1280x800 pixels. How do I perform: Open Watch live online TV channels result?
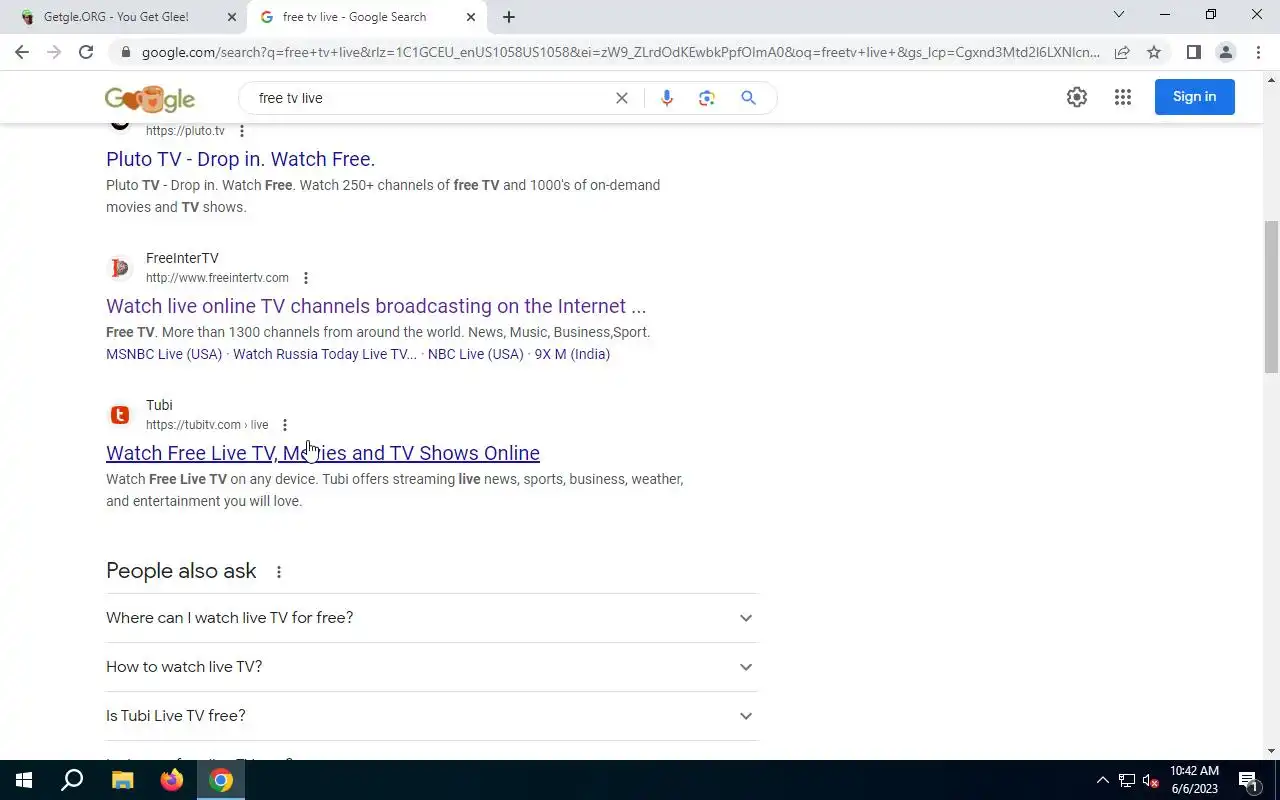click(x=376, y=306)
